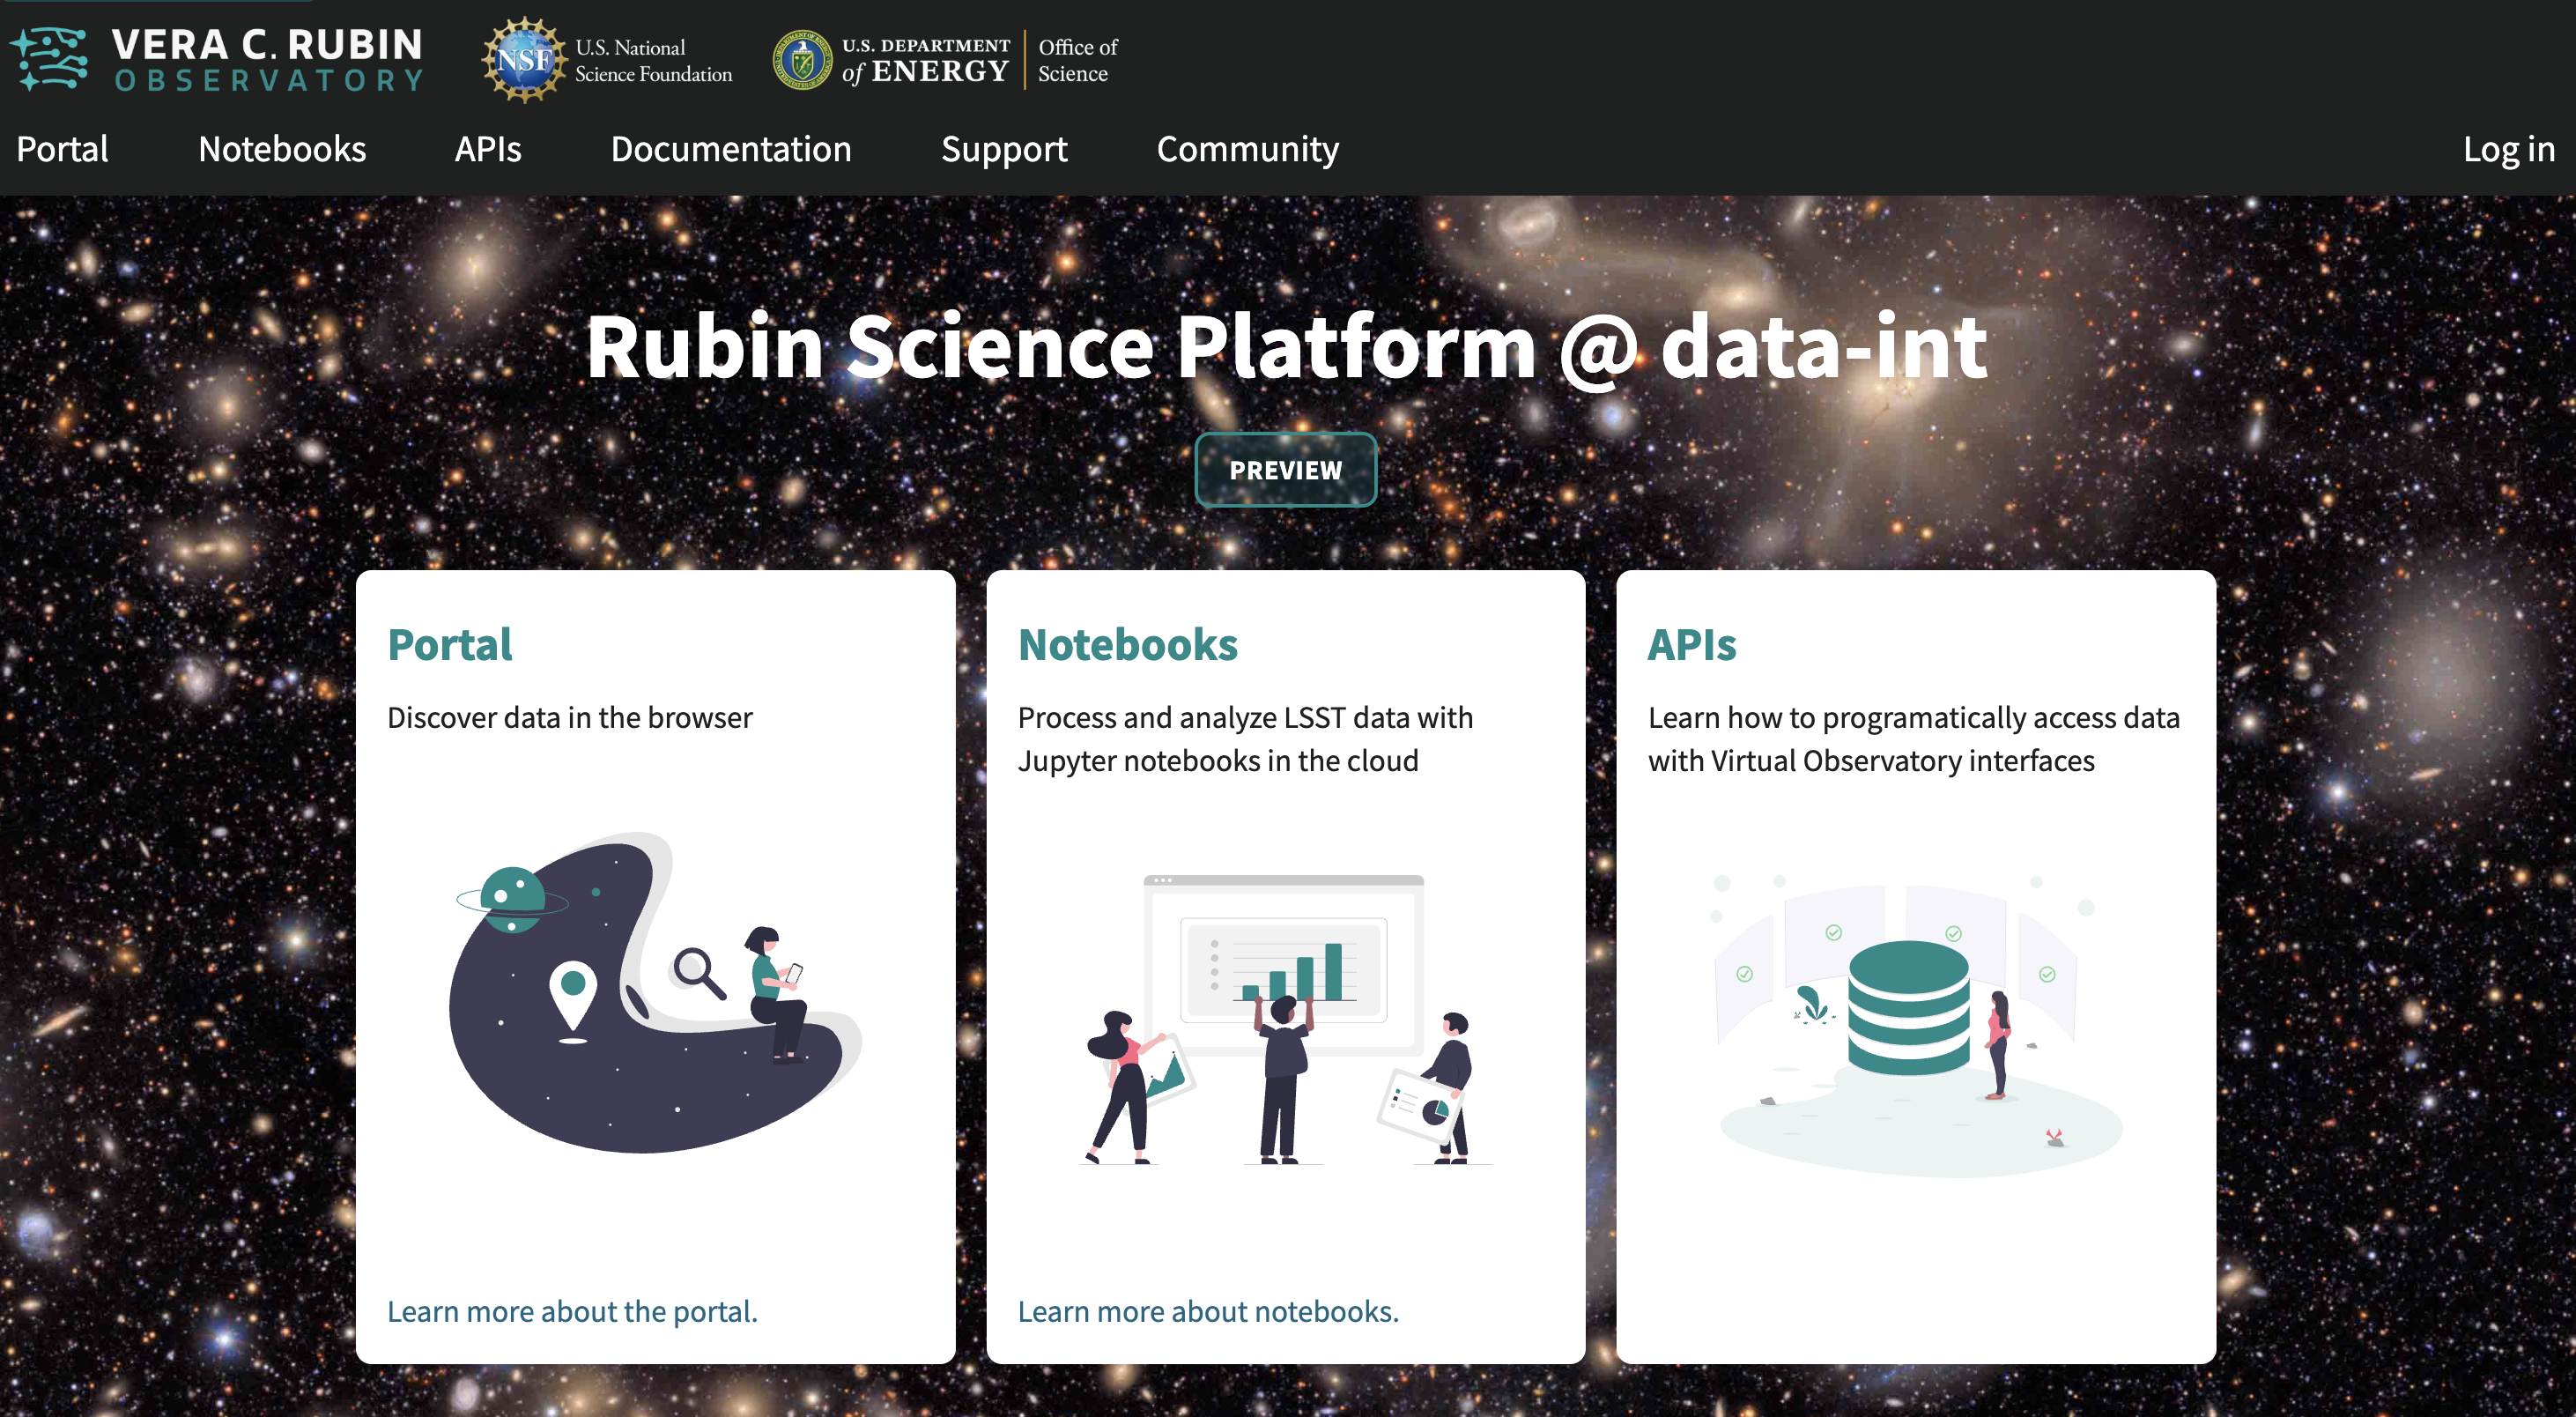Click the NSF seal logo

pyautogui.click(x=524, y=60)
